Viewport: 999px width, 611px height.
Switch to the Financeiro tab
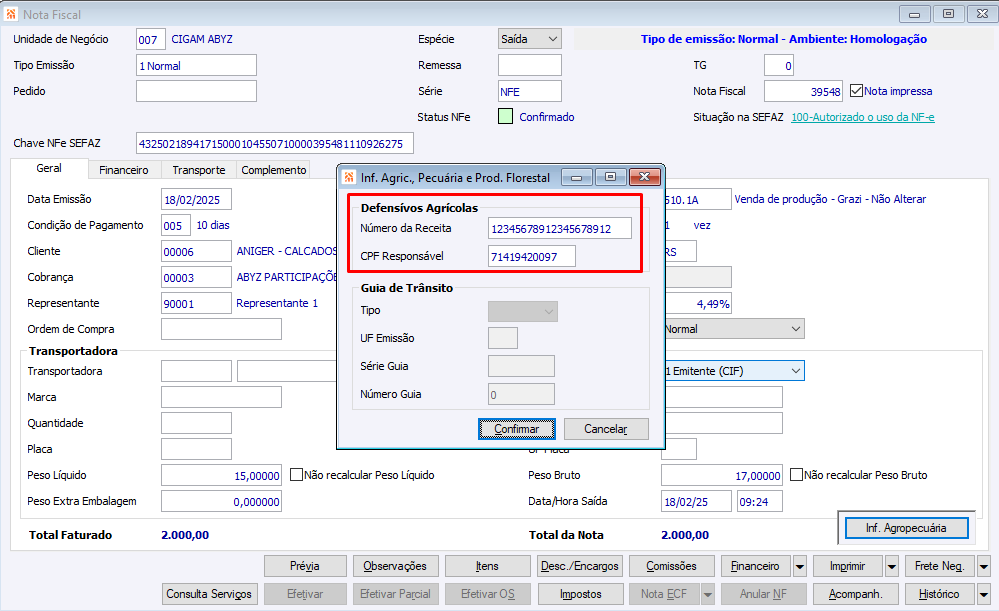click(x=124, y=170)
